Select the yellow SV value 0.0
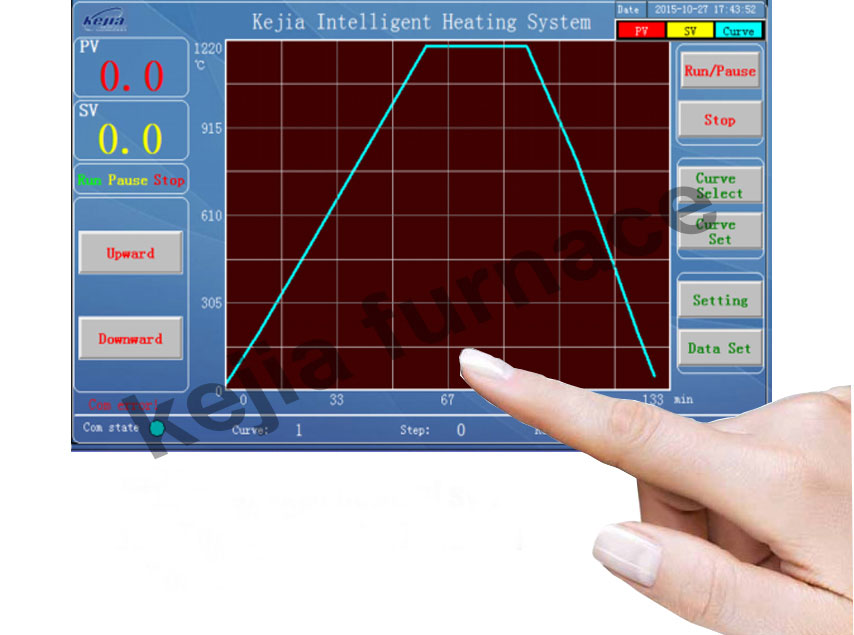854x635 pixels. pyautogui.click(x=130, y=138)
